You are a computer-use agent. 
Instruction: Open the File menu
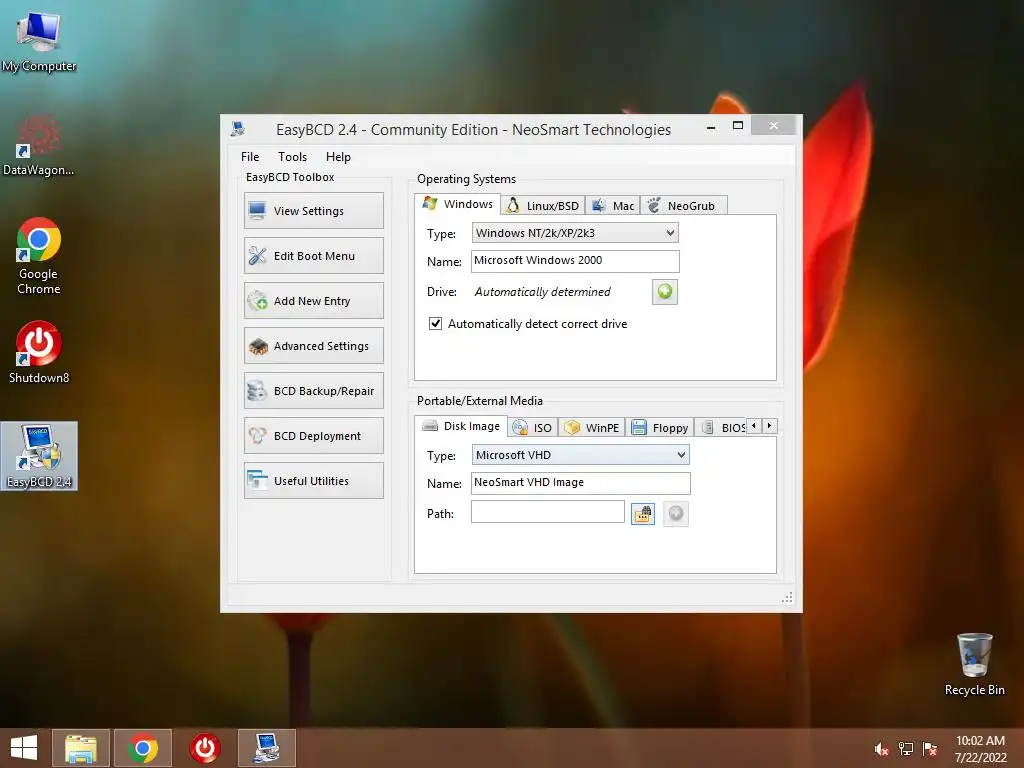[250, 157]
